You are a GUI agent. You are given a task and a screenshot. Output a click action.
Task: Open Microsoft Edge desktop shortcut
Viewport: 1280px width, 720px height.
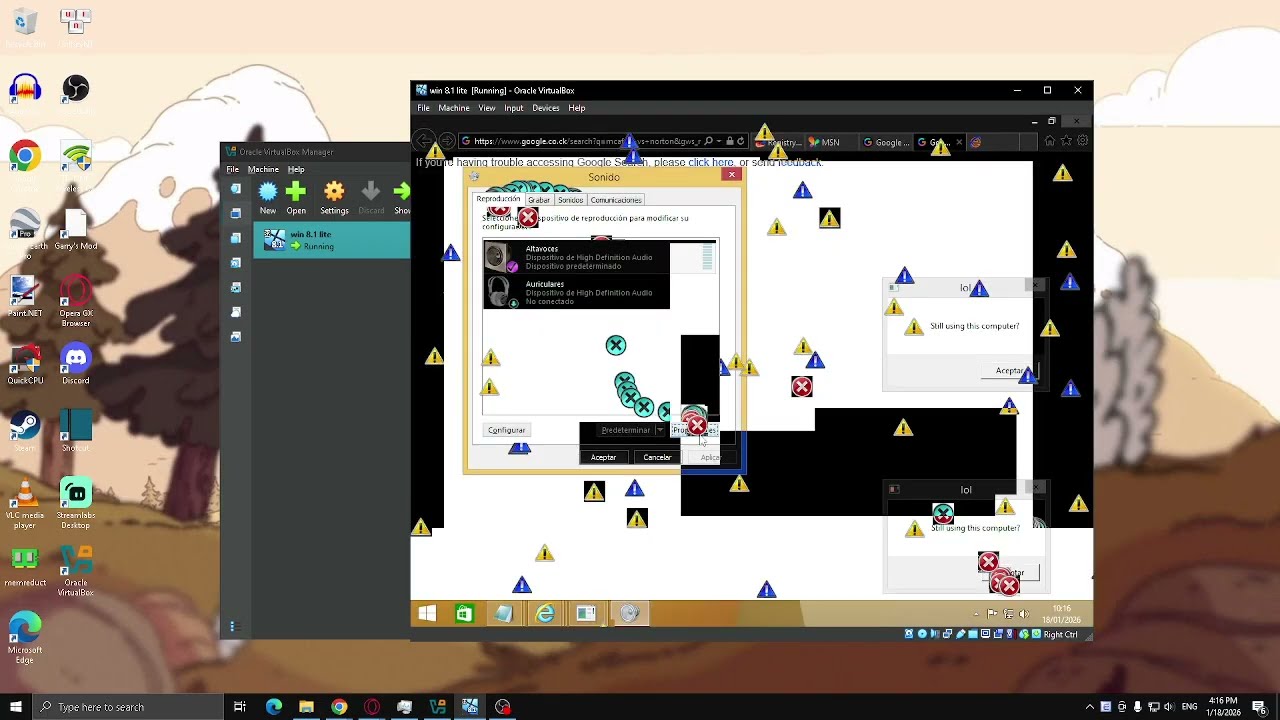click(x=25, y=638)
